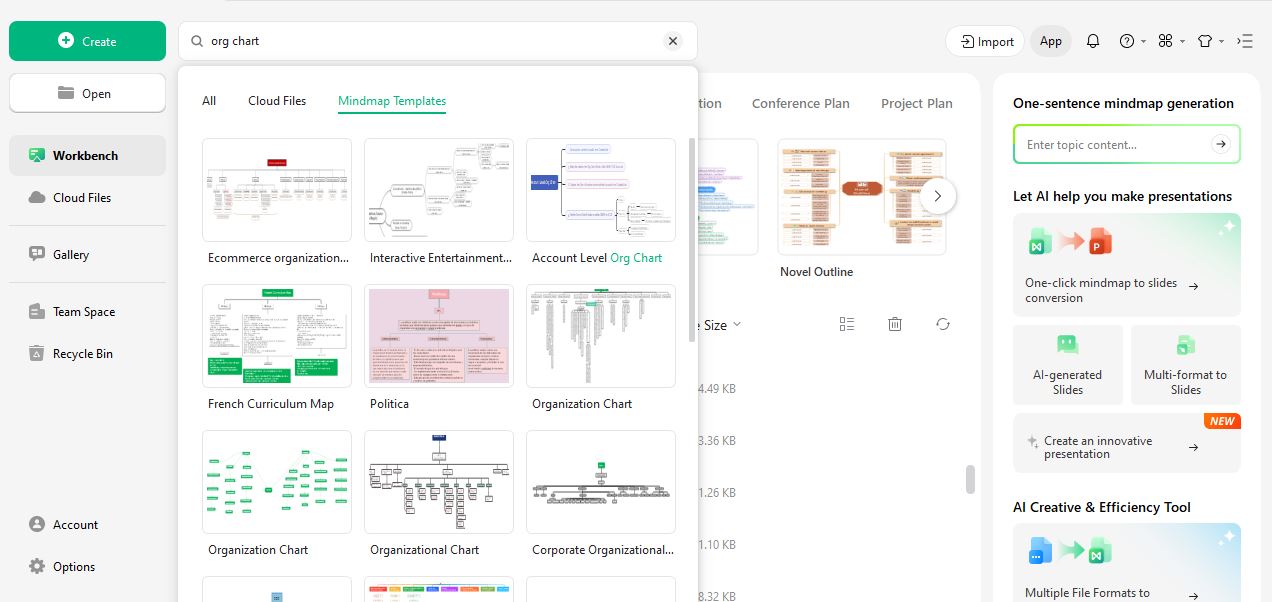Switch to the Cloud Files search tab
1272x602 pixels.
(x=277, y=101)
